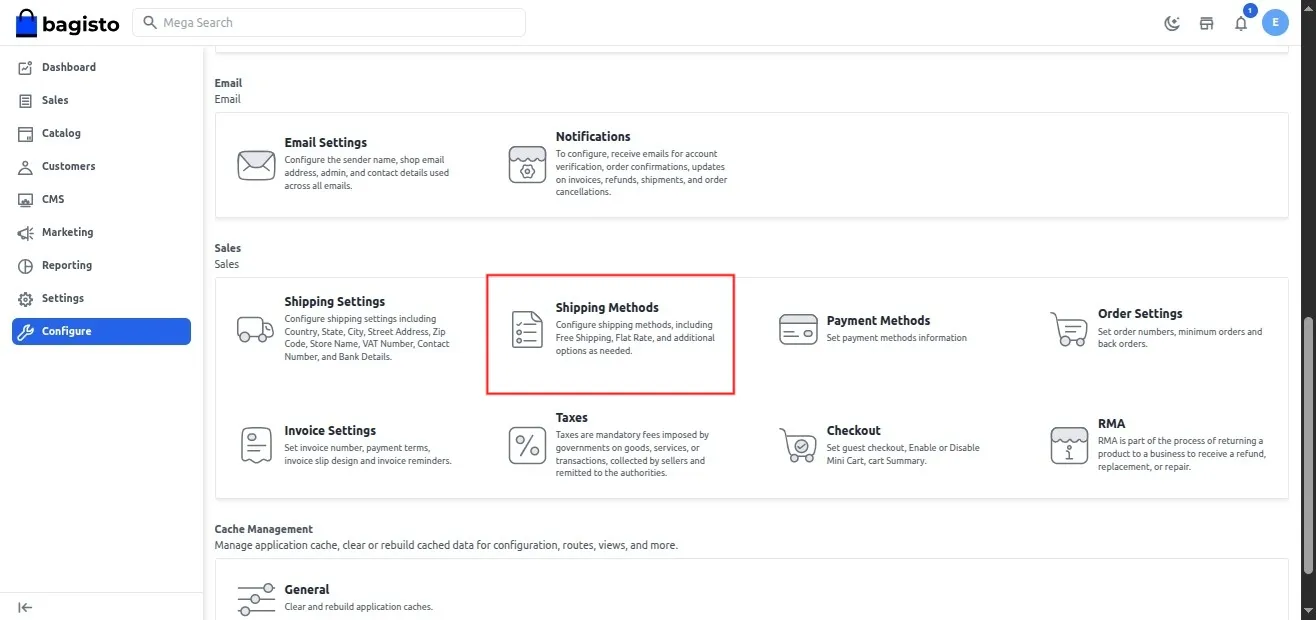Image resolution: width=1316 pixels, height=620 pixels.
Task: Click the Reporting chart icon
Action: pyautogui.click(x=26, y=266)
